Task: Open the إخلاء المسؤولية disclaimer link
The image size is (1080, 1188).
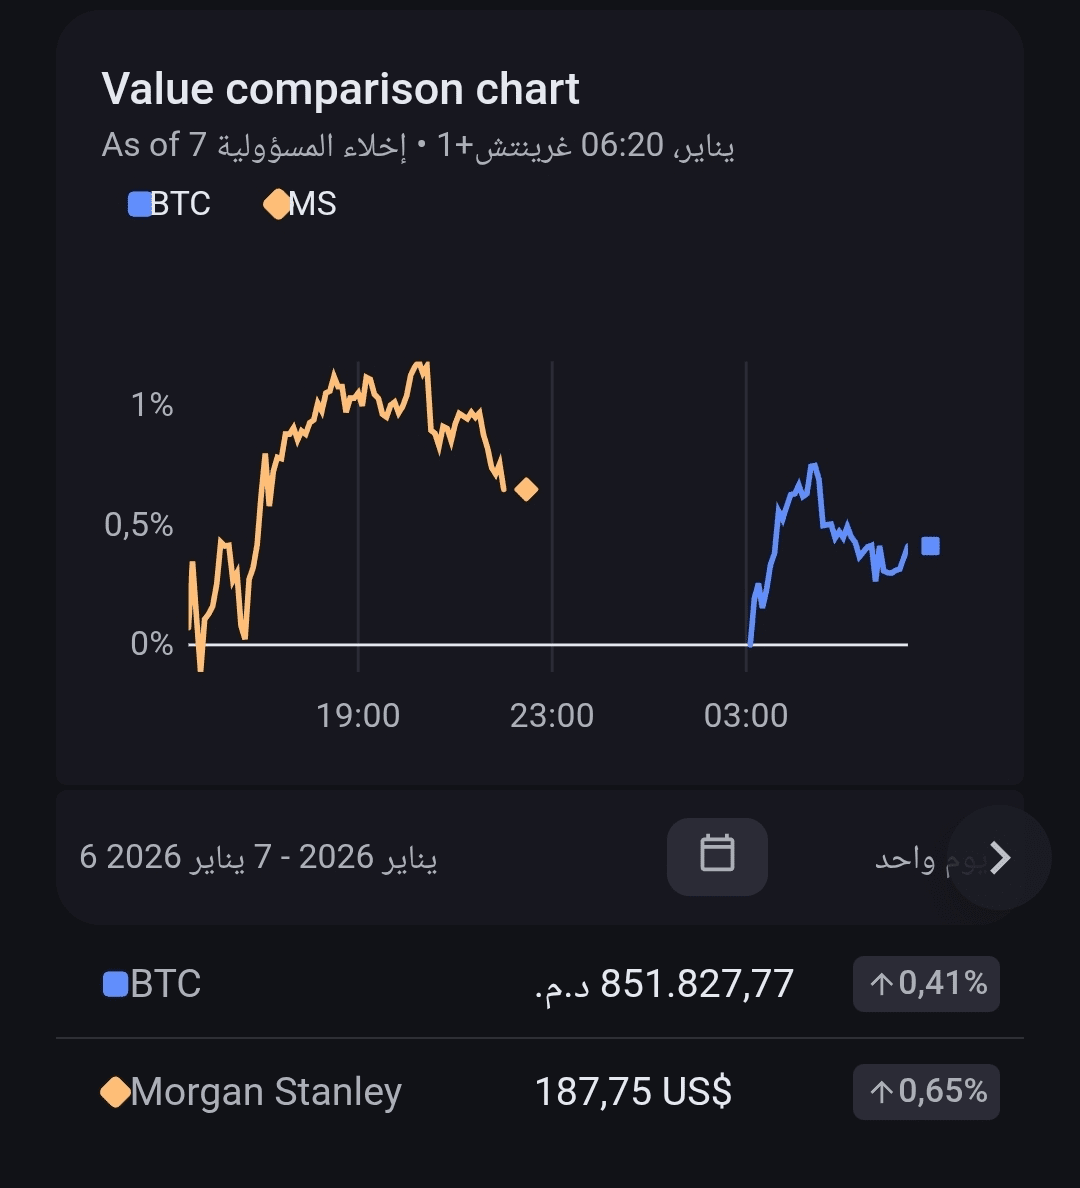Action: [x=312, y=146]
